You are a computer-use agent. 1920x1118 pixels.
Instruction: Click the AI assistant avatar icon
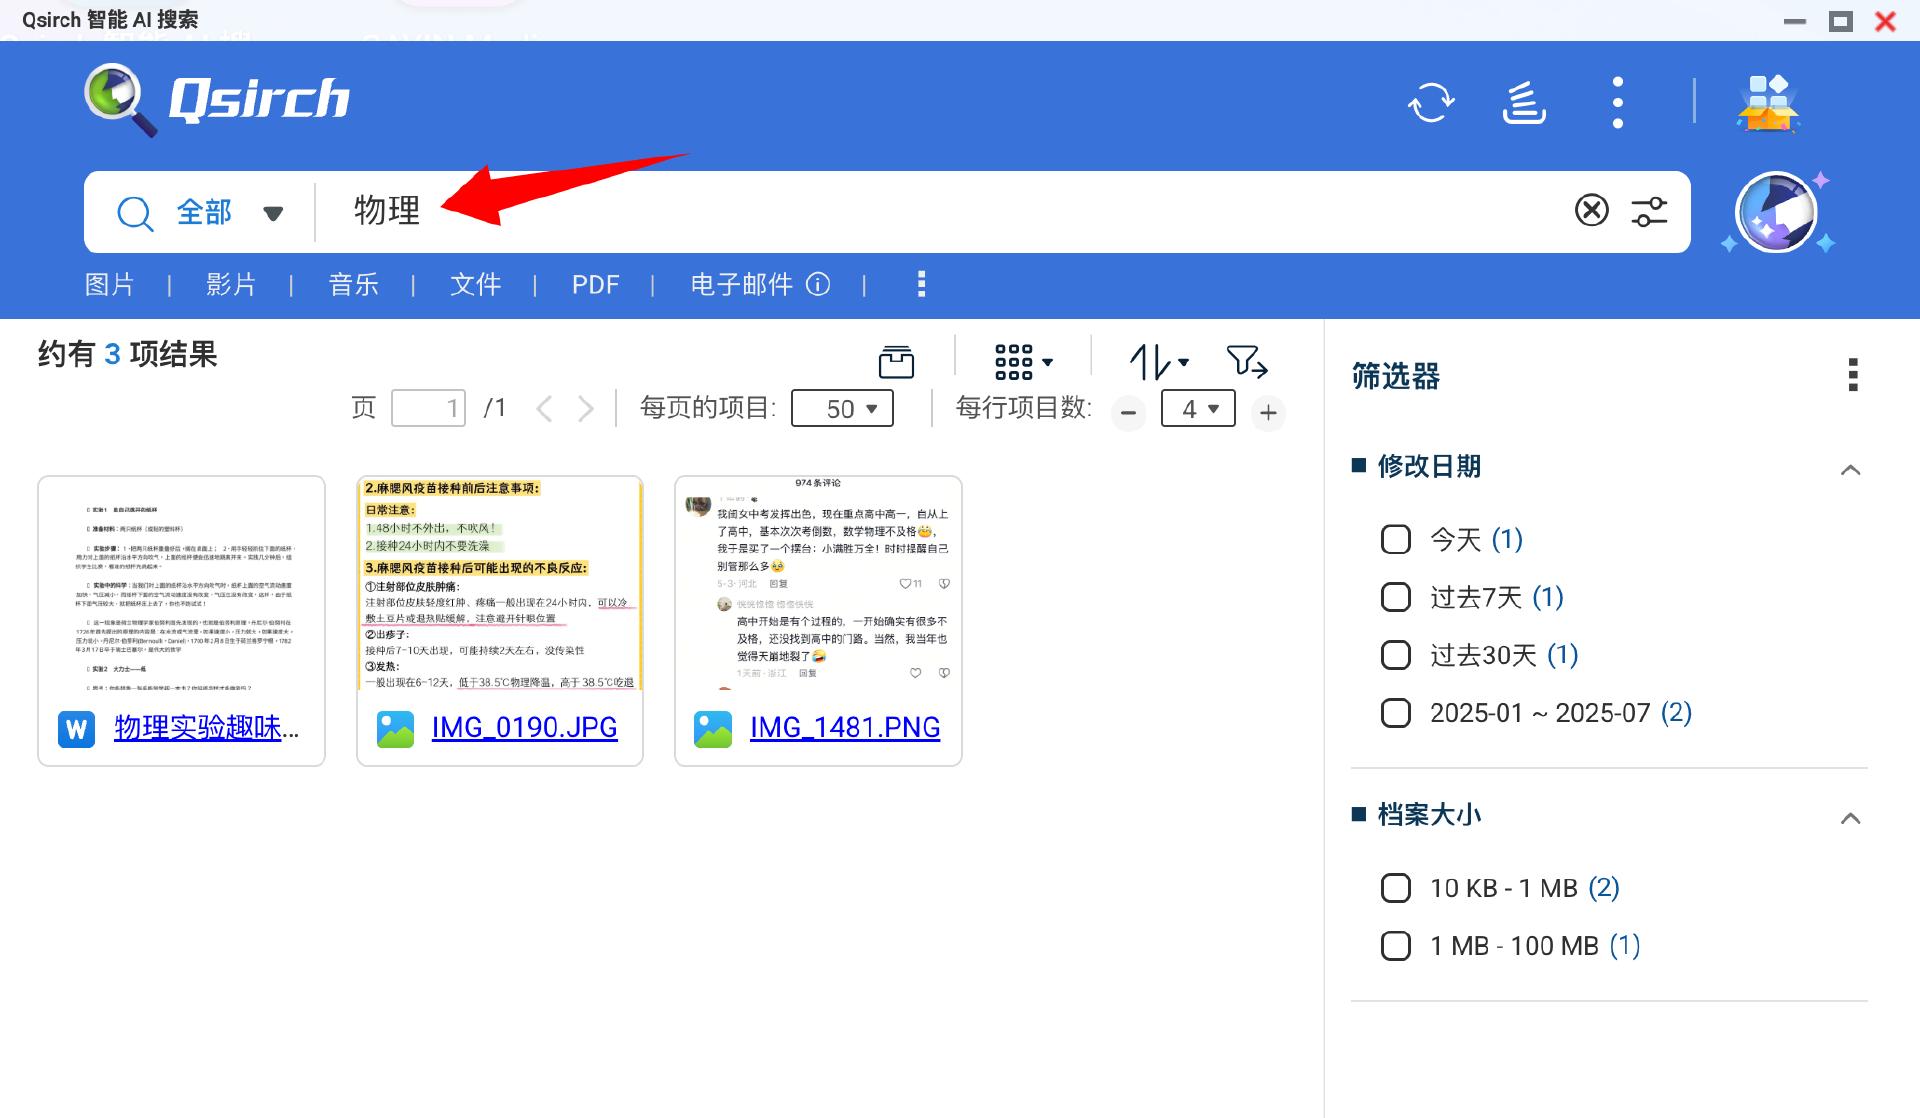[1776, 212]
